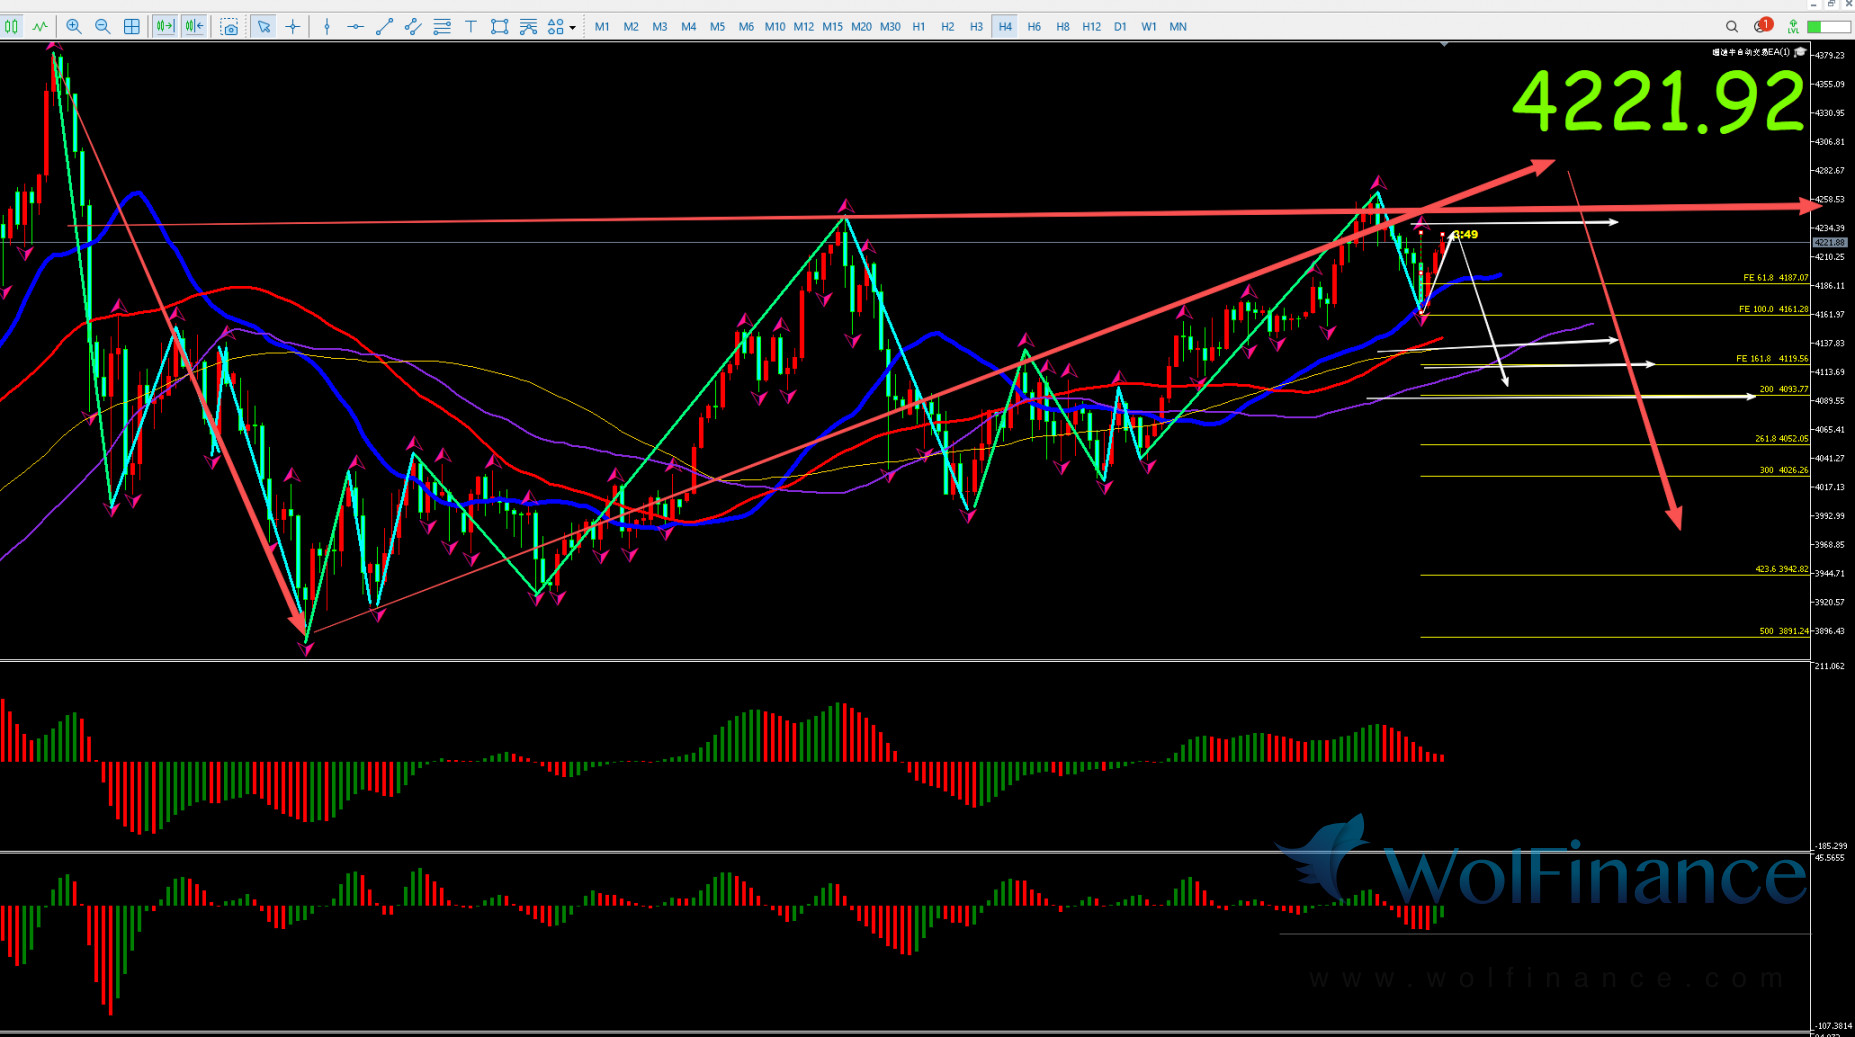Screen dimensions: 1855x1037
Task: Toggle chart shift from right edge
Action: [194, 27]
